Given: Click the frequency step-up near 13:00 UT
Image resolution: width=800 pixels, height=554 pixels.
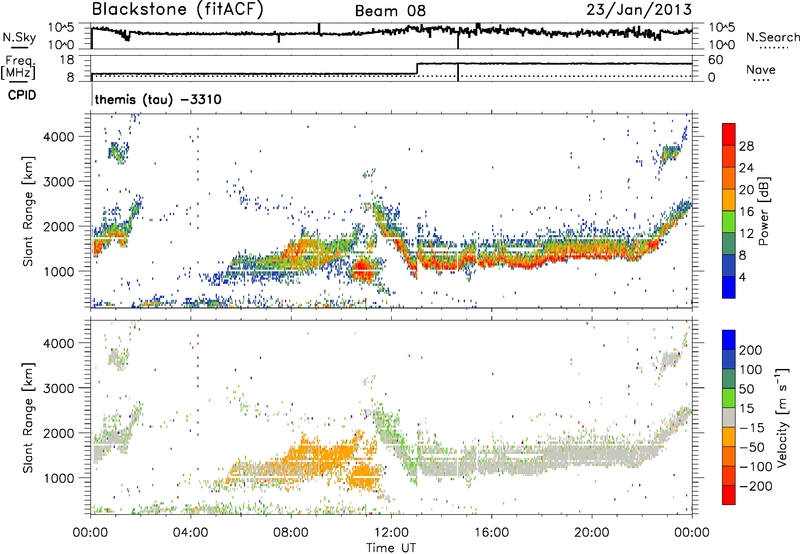Looking at the screenshot, I should pyautogui.click(x=417, y=69).
